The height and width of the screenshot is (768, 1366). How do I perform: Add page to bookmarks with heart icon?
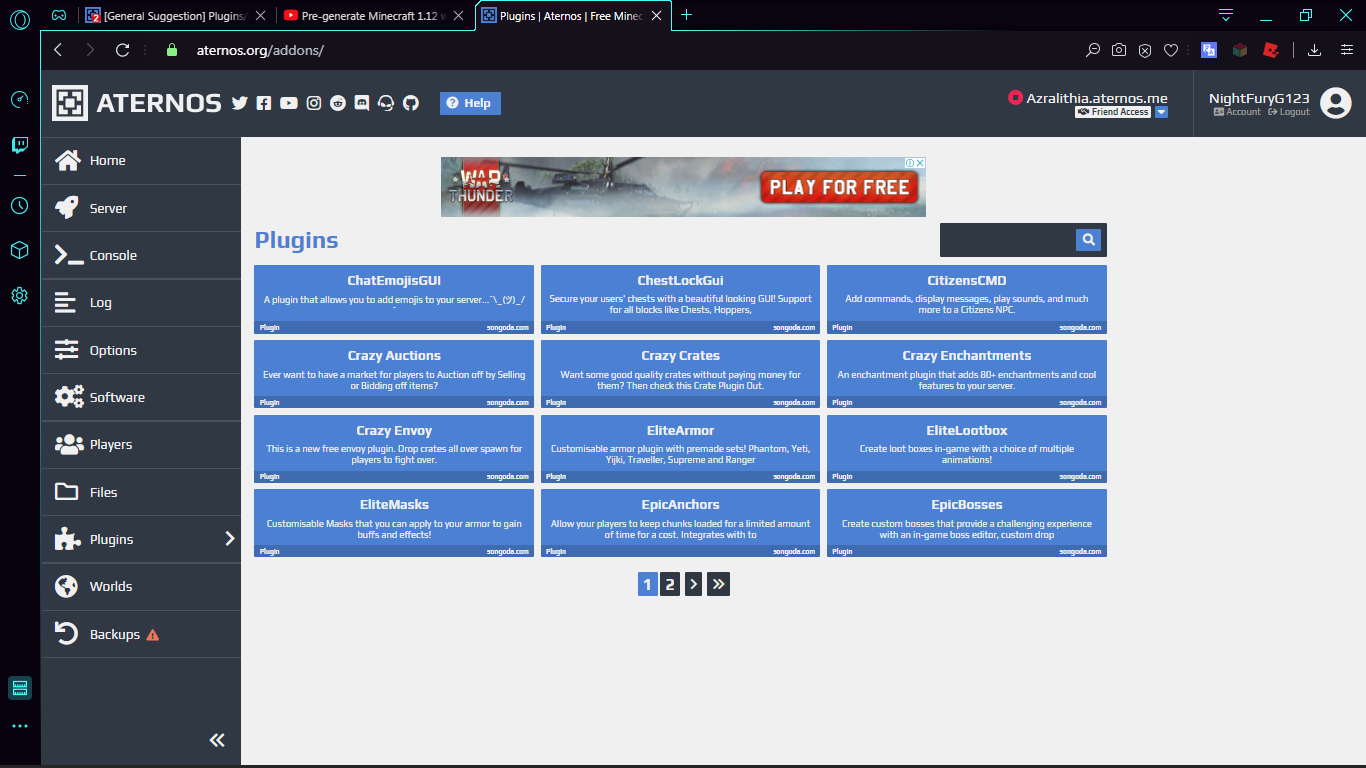pyautogui.click(x=1171, y=50)
